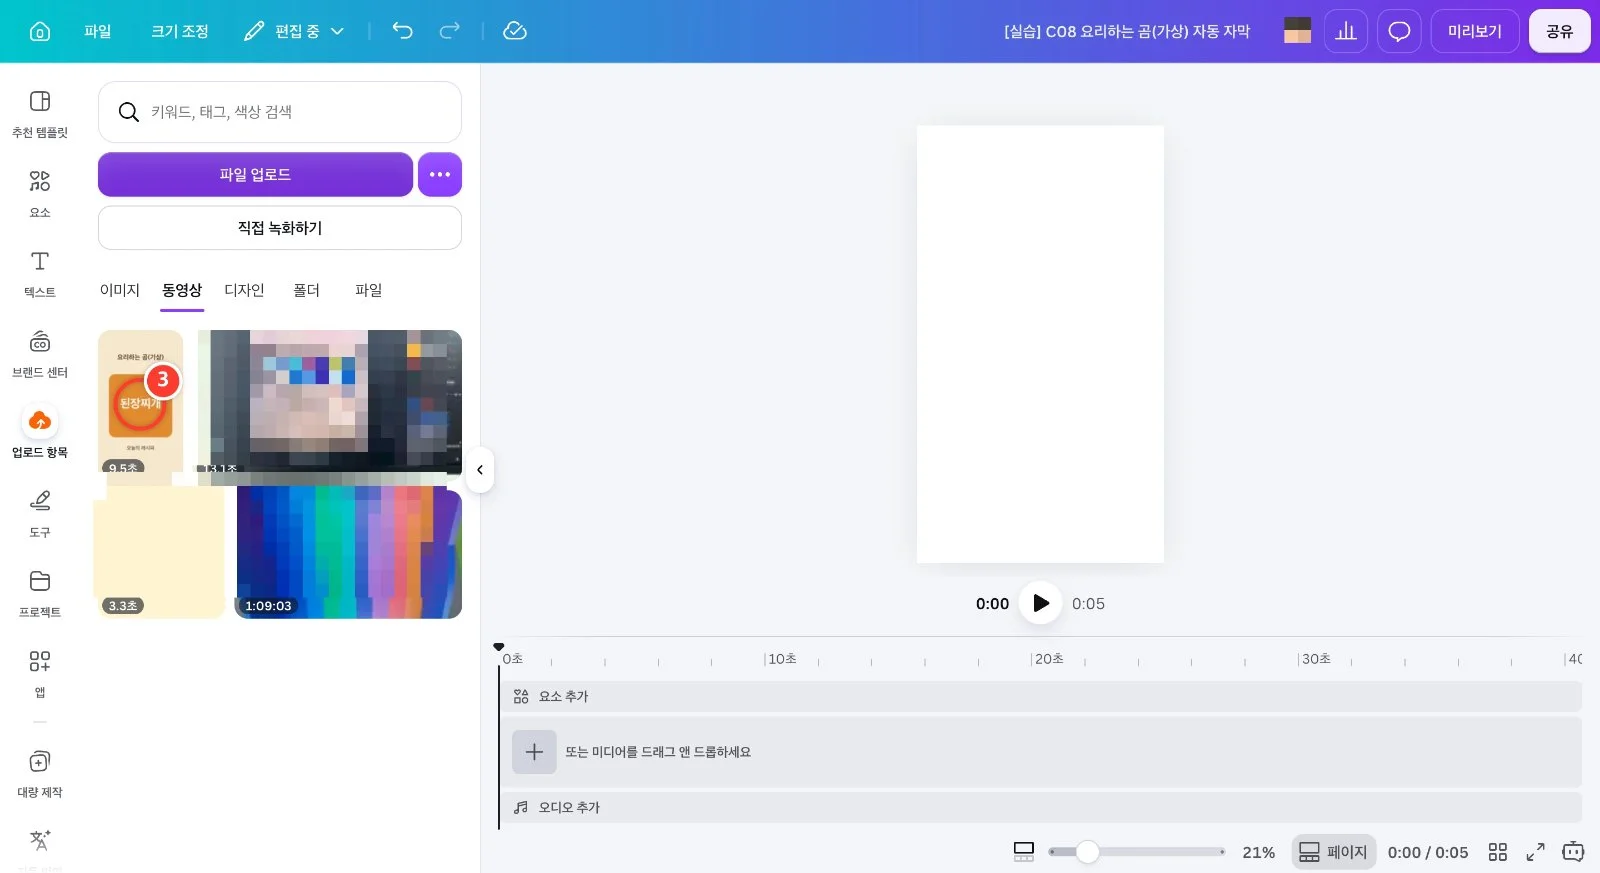Click the 요소 추가 track
This screenshot has height=873, width=1600.
click(x=1040, y=697)
